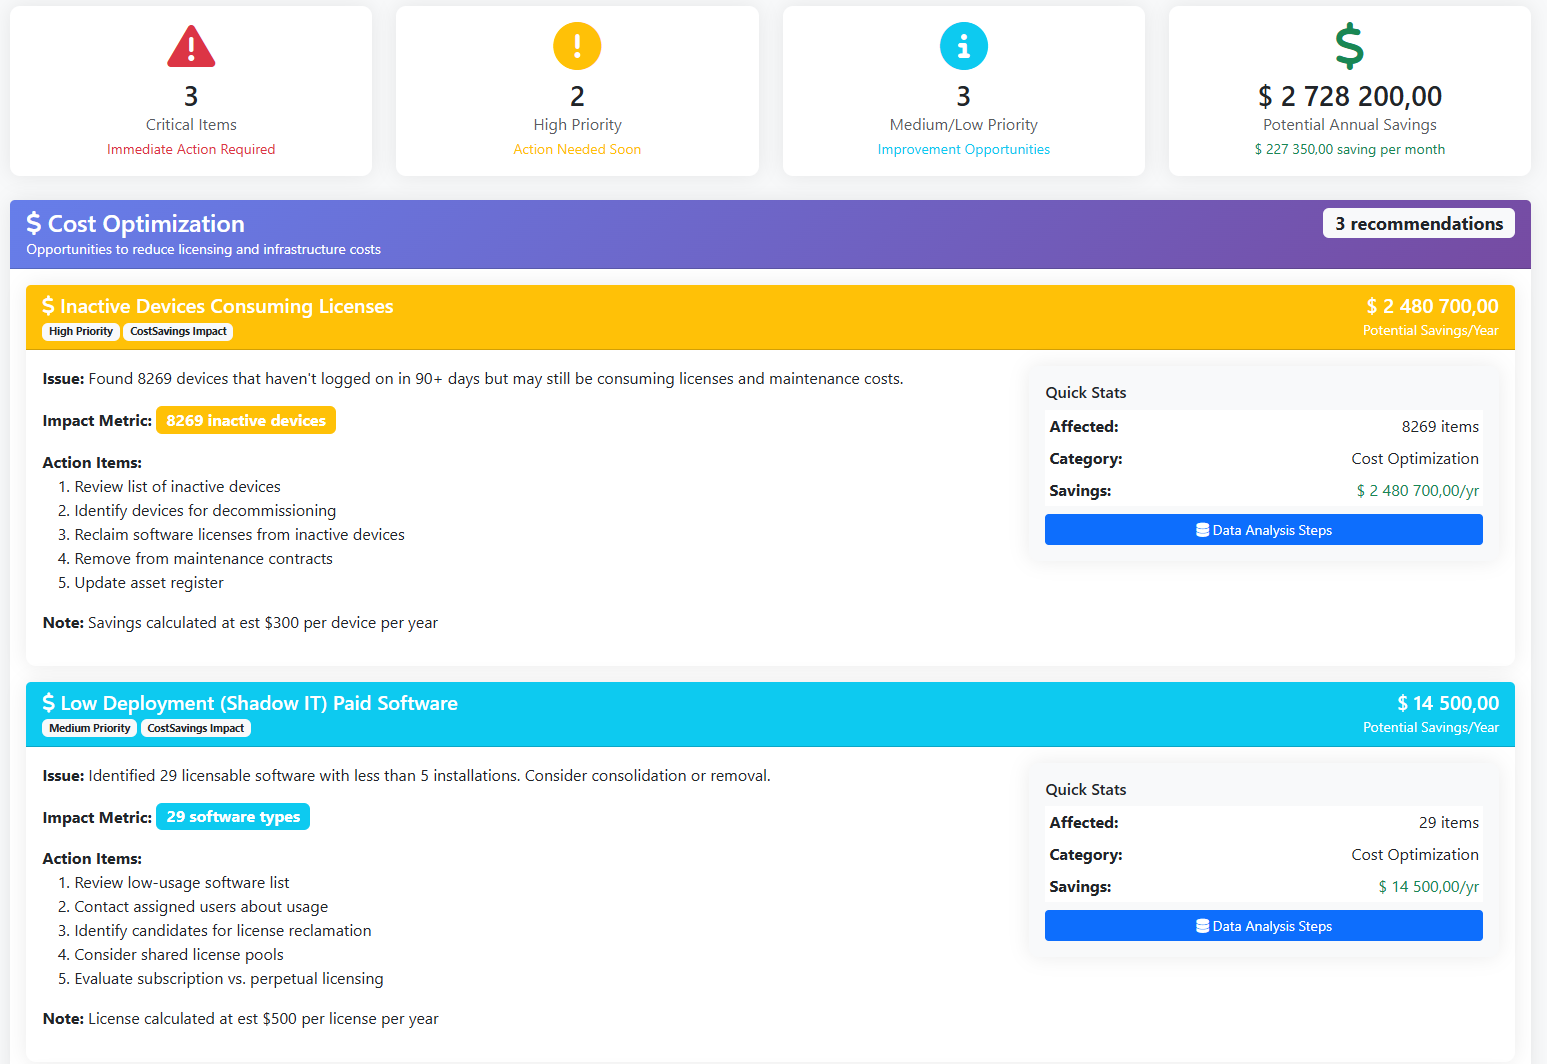The image size is (1547, 1064).
Task: Click Low Deployment (Shadow IT) Paid Software title
Action: (x=259, y=703)
